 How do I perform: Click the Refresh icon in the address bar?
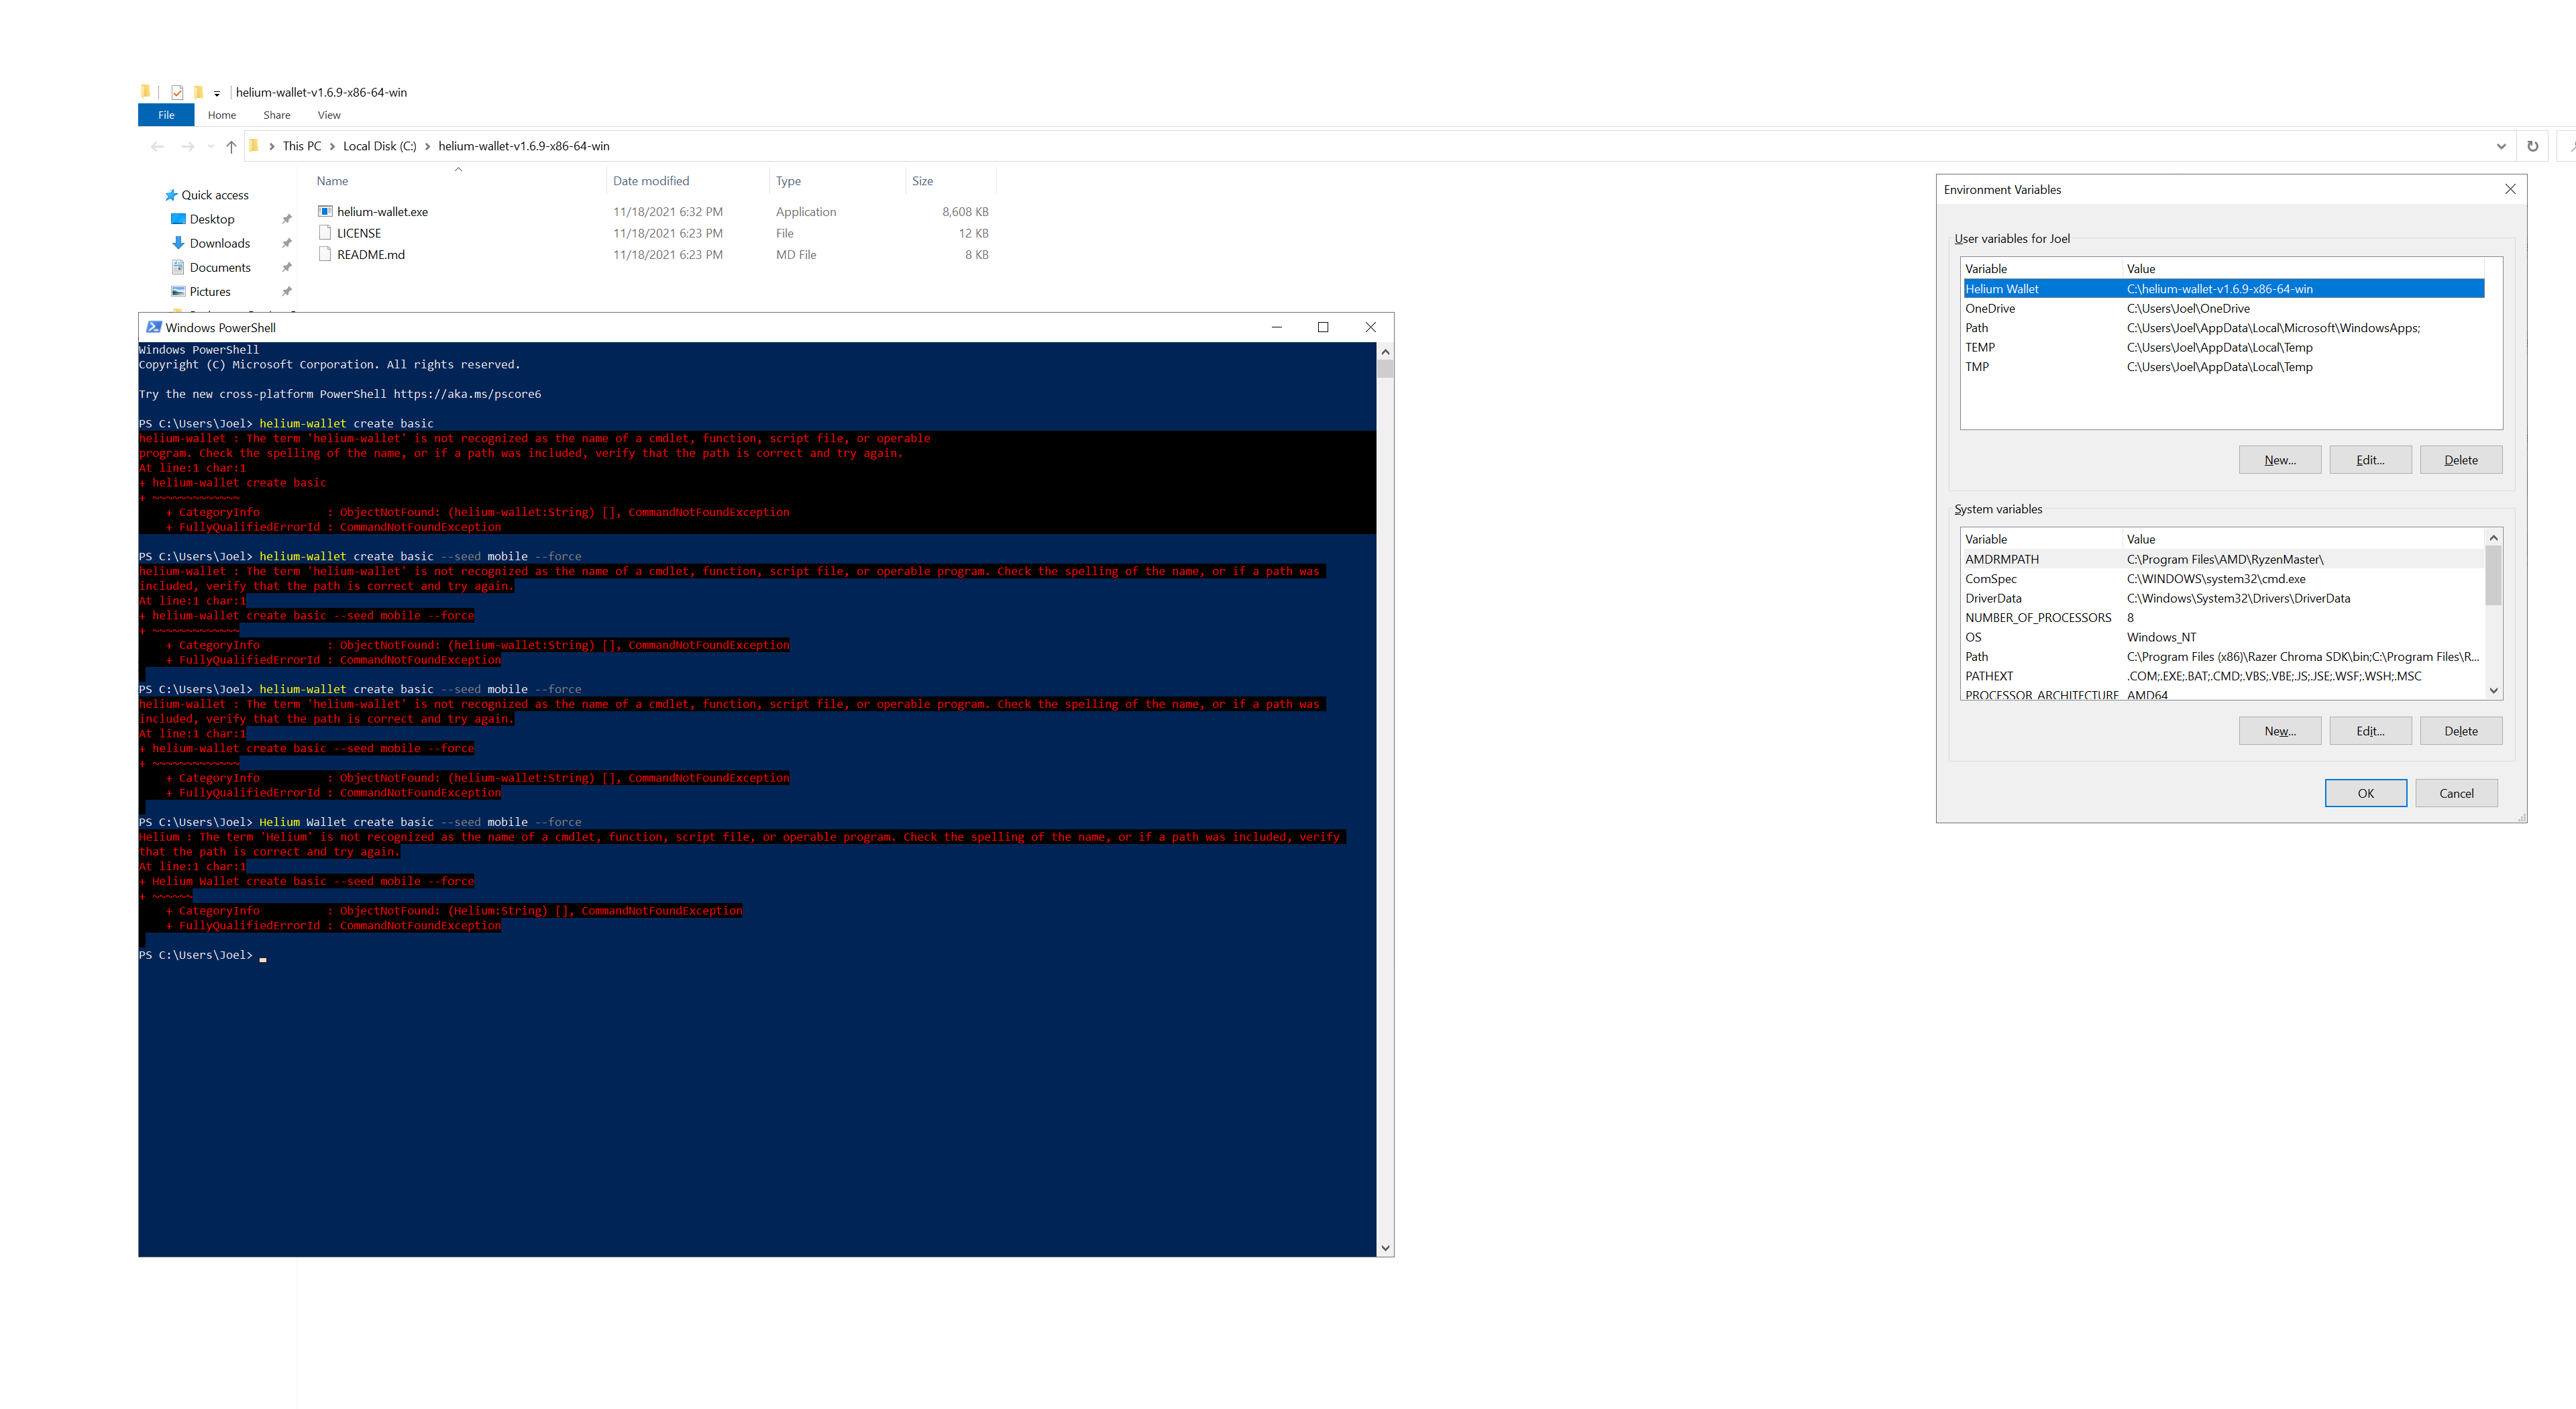pos(2532,146)
